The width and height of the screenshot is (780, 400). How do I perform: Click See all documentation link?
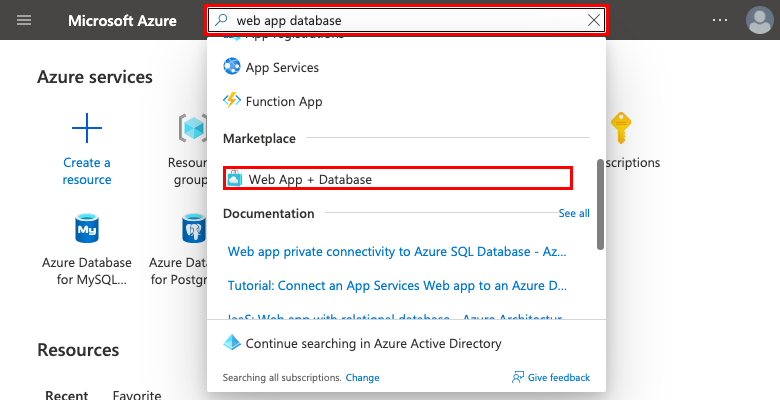[x=574, y=213]
